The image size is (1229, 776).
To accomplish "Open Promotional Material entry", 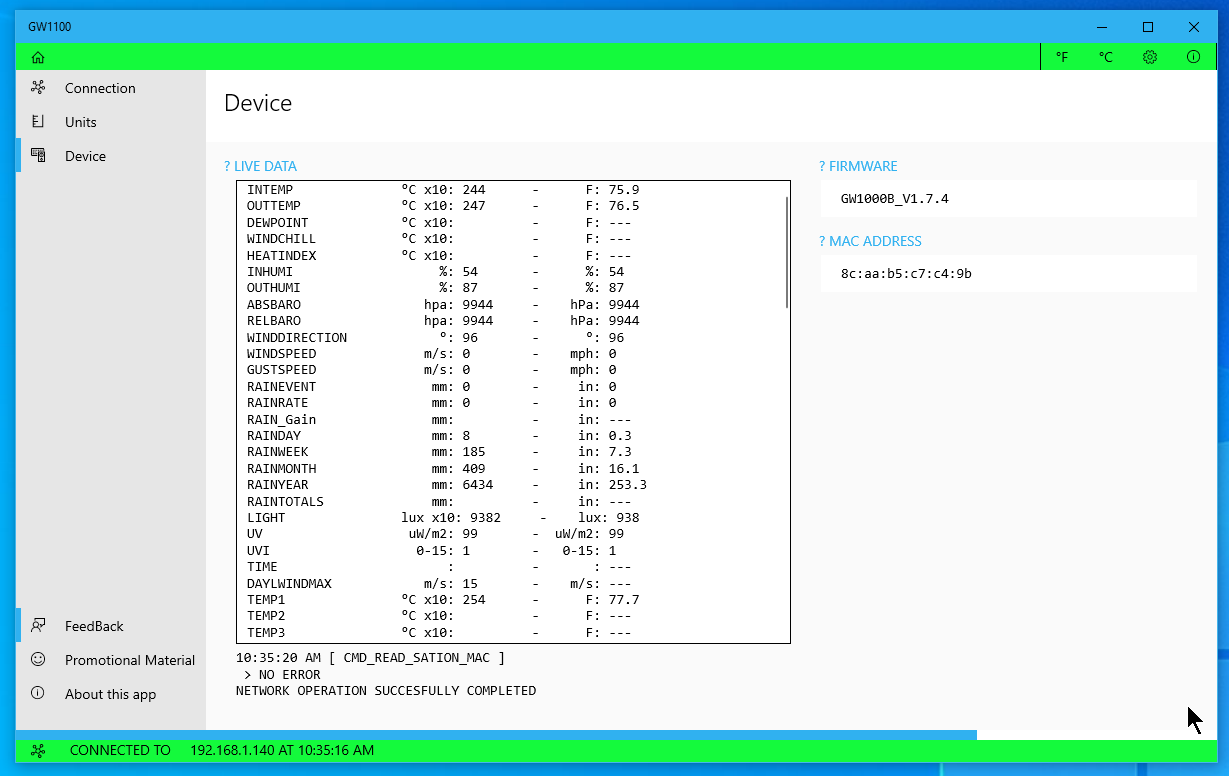I will tap(111, 660).
